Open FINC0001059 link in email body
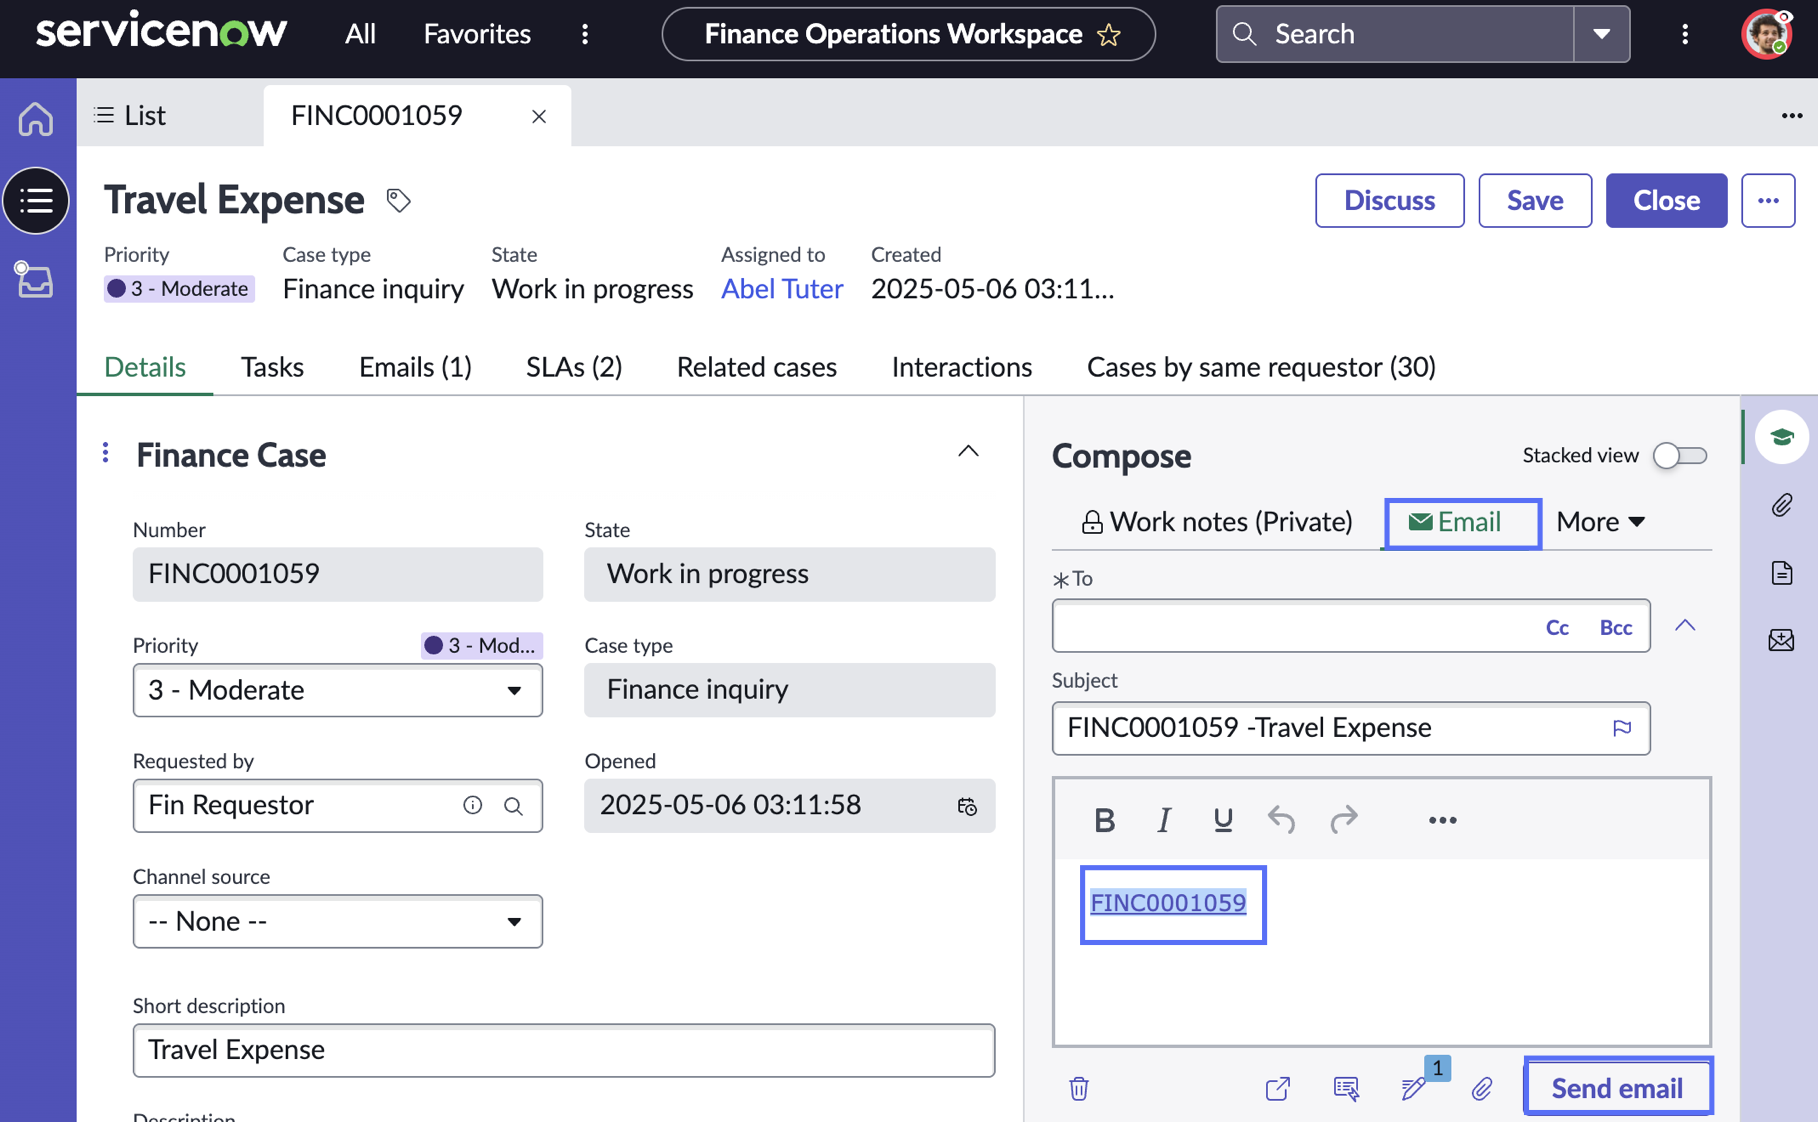 1168,902
